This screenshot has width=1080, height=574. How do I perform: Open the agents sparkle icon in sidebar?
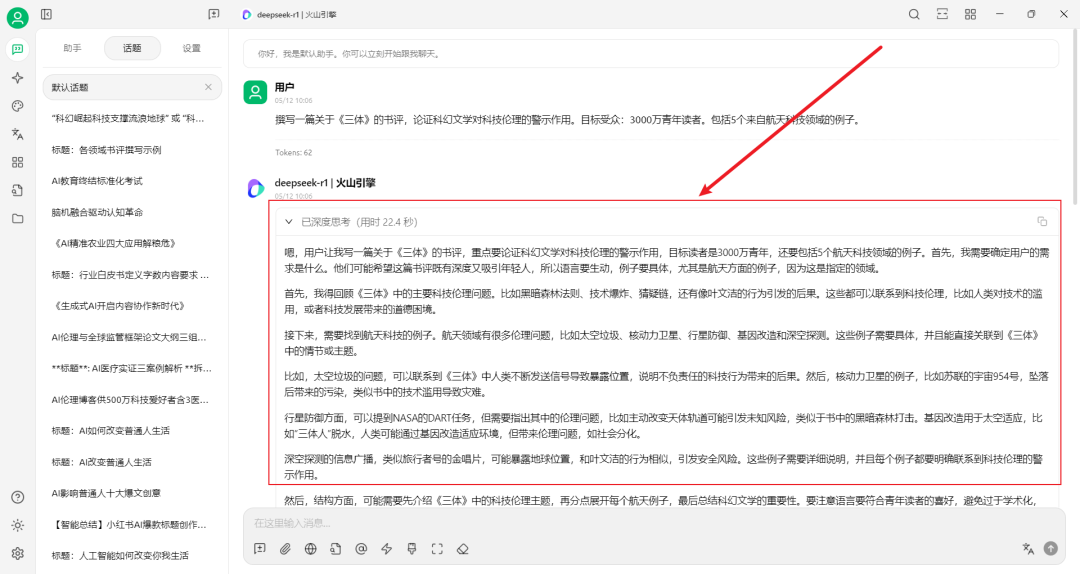tap(17, 78)
